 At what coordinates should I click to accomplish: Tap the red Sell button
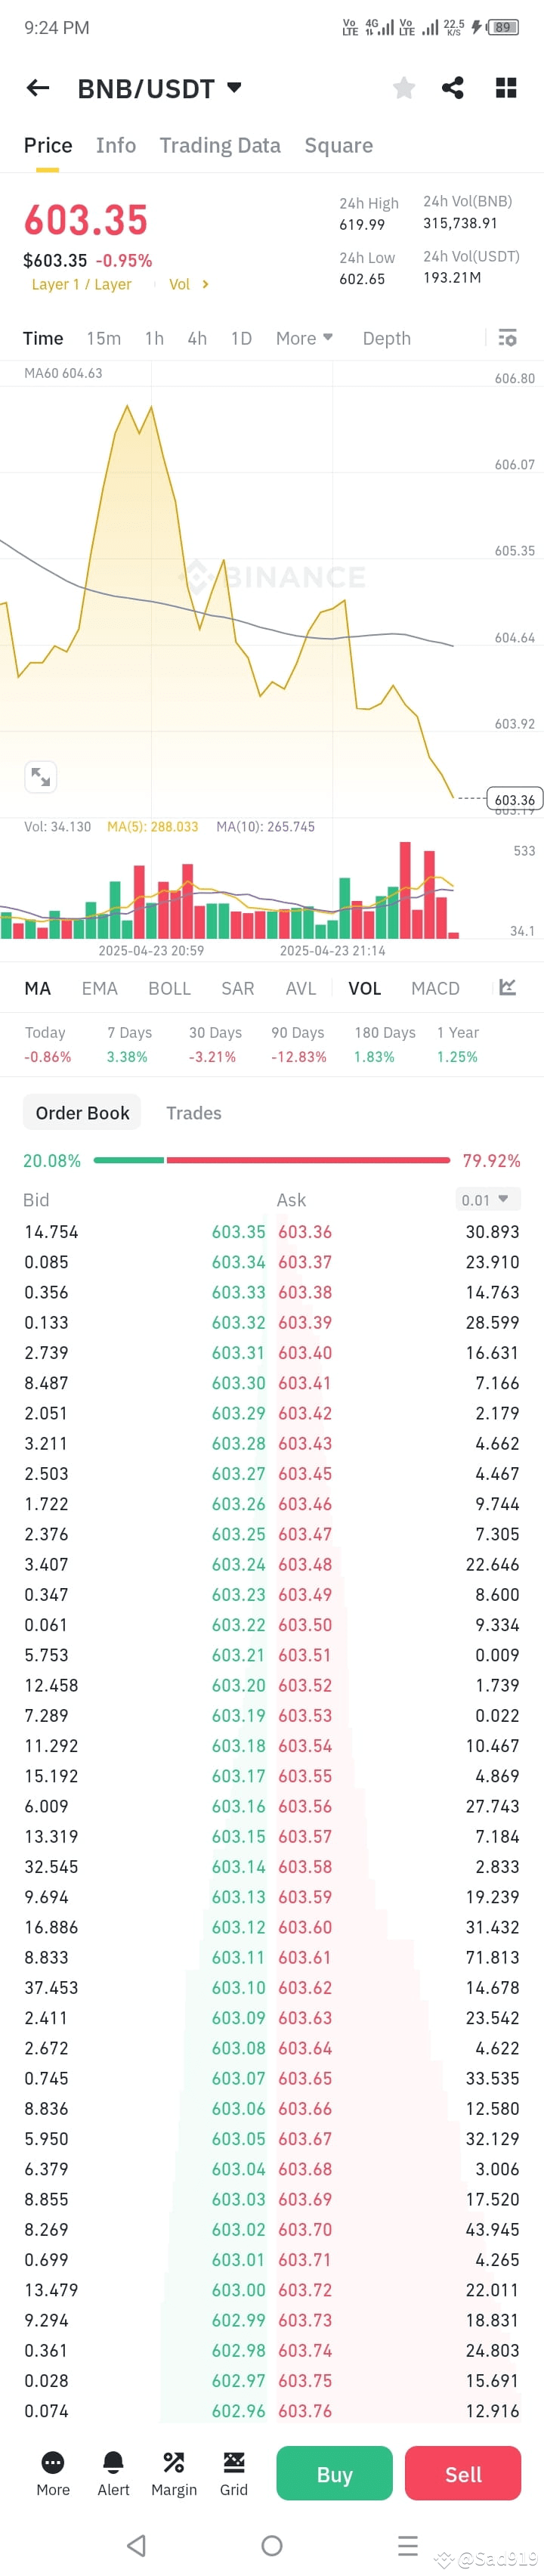tap(463, 2472)
